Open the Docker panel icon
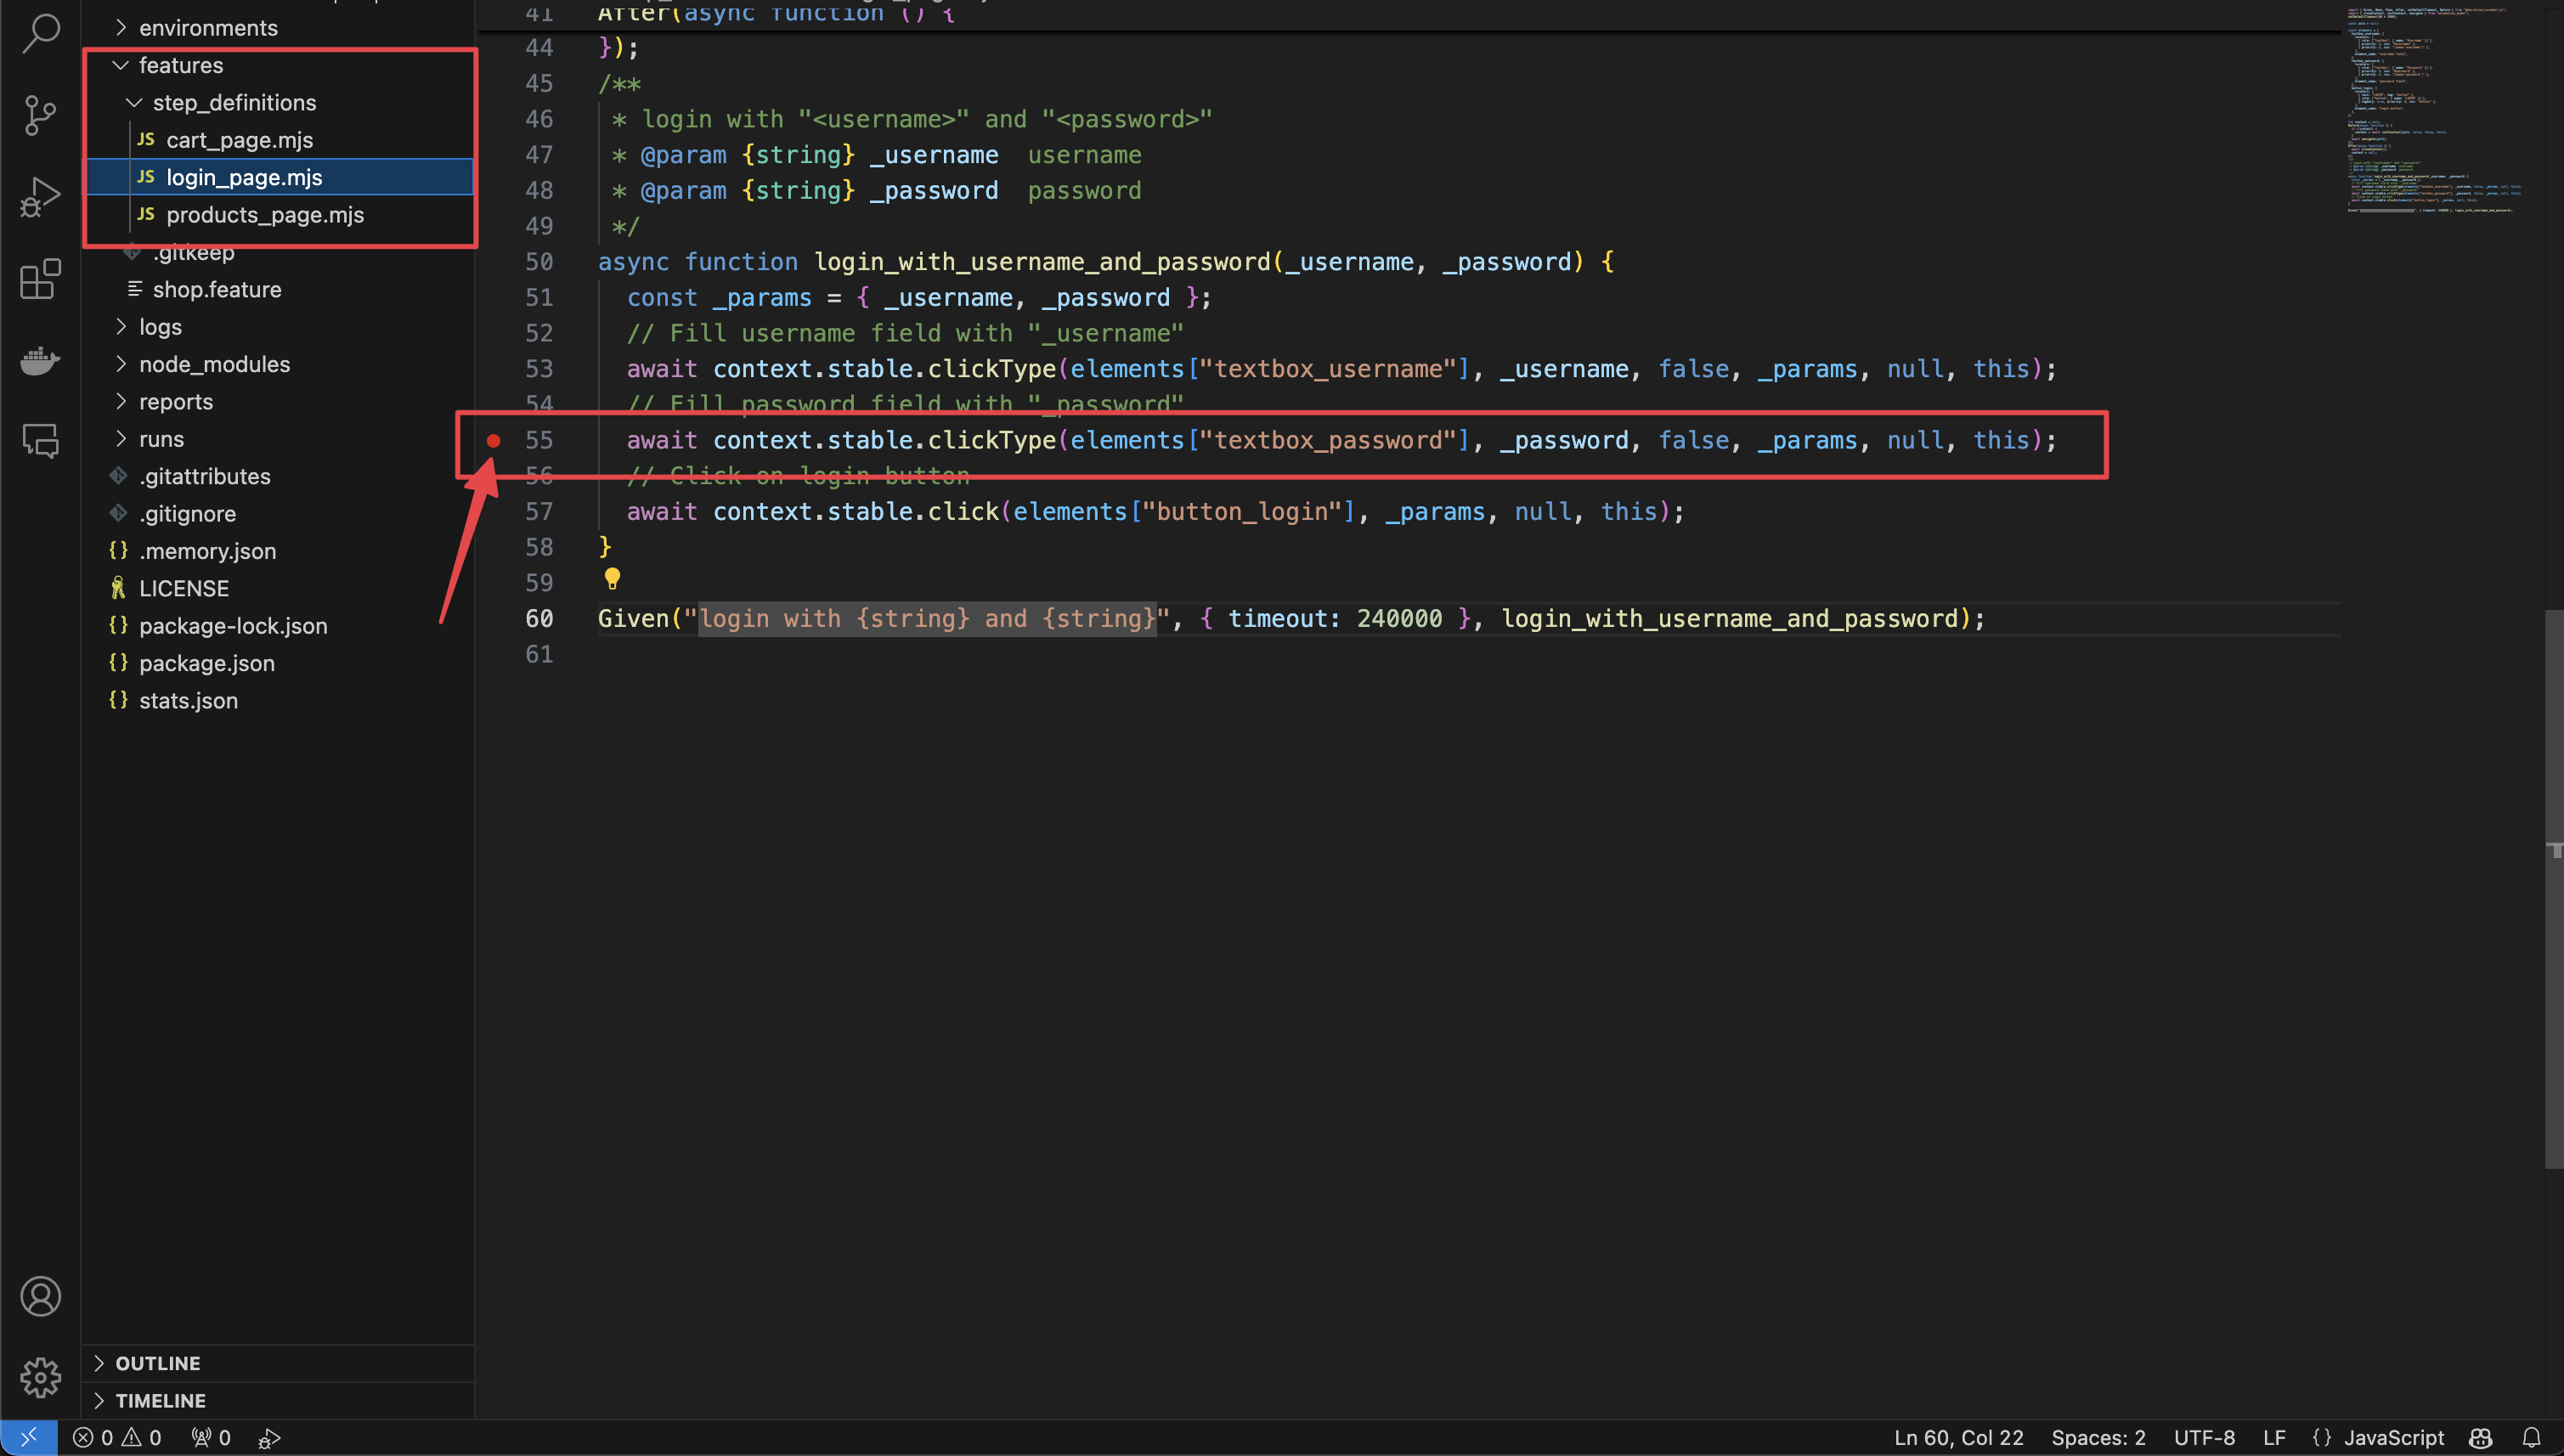 click(40, 360)
